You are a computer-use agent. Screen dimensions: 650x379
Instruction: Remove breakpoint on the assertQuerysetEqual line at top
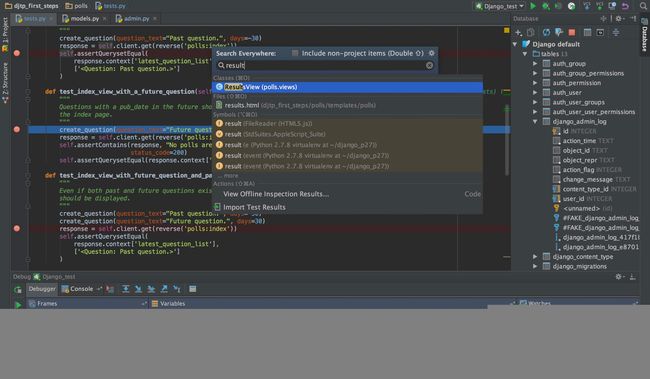click(17, 53)
